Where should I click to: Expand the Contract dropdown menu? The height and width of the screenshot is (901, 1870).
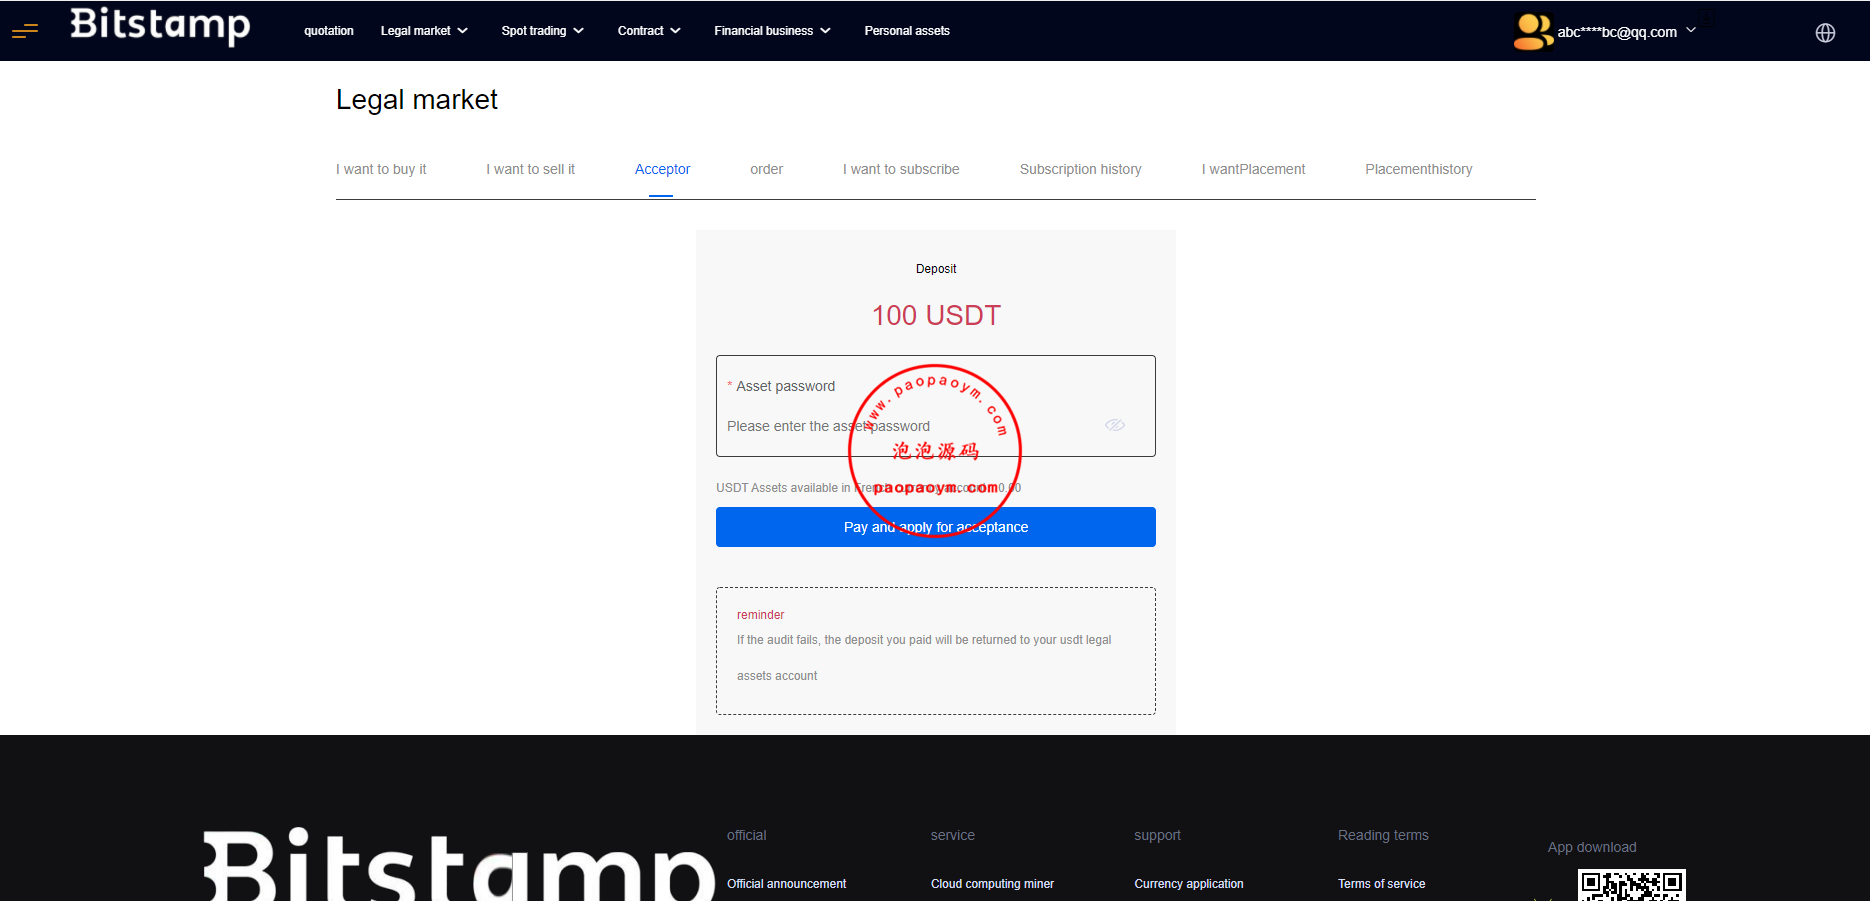pos(649,31)
